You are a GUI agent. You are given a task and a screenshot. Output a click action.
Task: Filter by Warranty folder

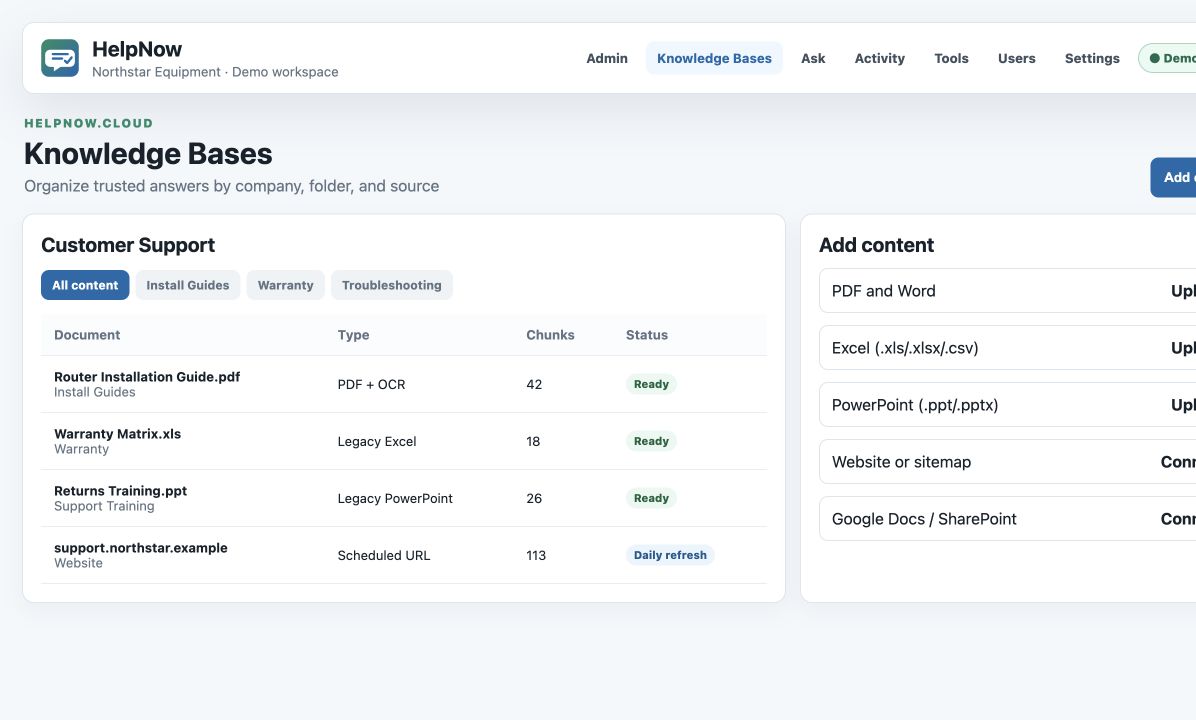(285, 284)
